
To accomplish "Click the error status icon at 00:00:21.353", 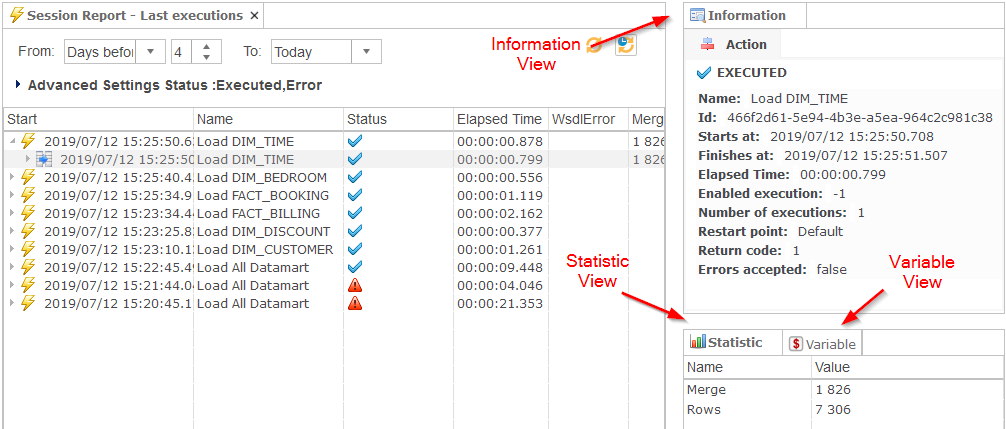I will click(x=354, y=304).
